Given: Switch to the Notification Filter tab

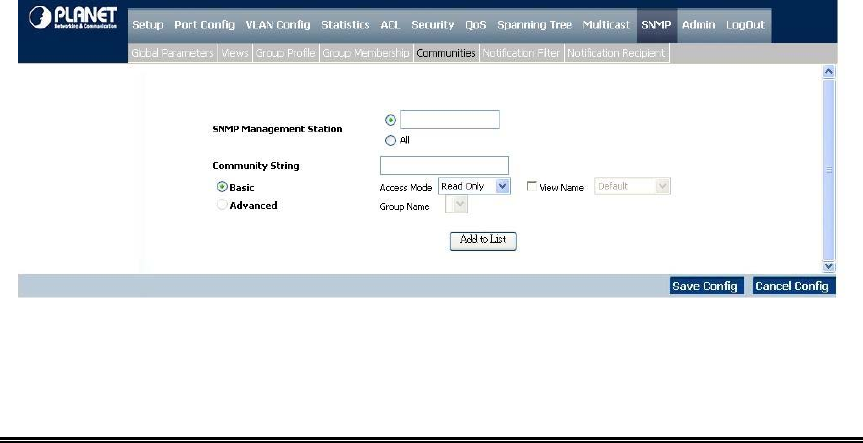Looking at the screenshot, I should point(520,53).
